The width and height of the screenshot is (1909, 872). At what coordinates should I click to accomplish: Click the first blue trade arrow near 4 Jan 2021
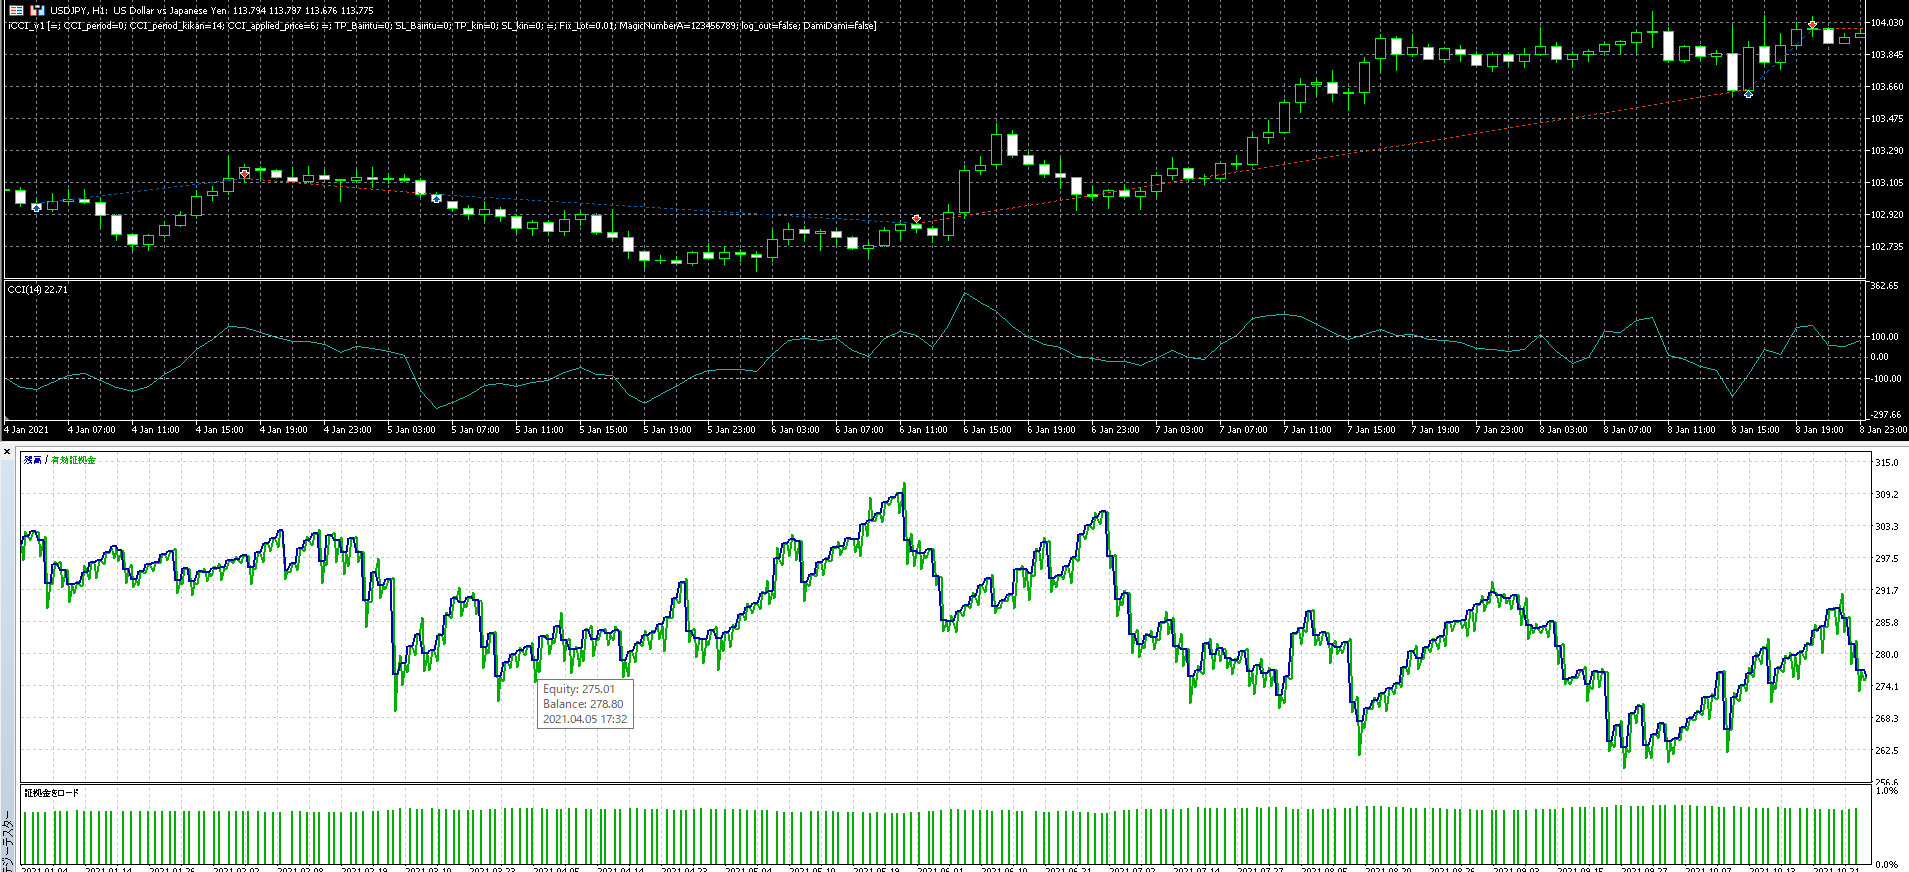[x=37, y=207]
